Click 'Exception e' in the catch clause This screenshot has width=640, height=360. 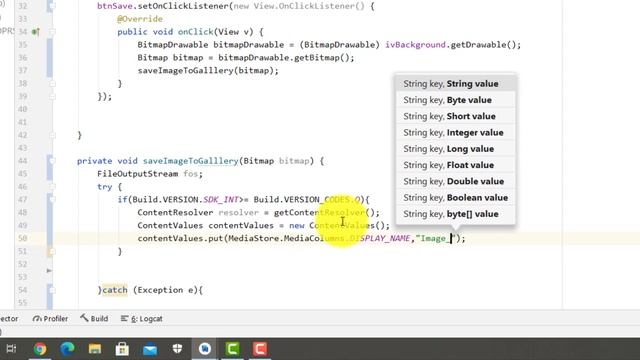click(165, 290)
